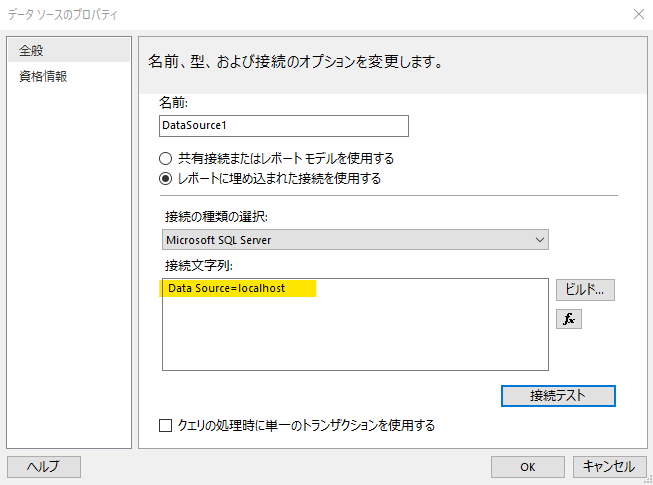Select 共有接続またはレポートモデルを使用する radio option
The width and height of the screenshot is (653, 485).
[x=166, y=158]
